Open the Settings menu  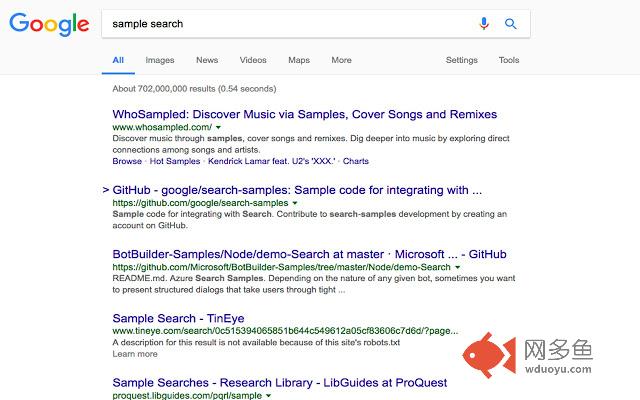point(462,60)
